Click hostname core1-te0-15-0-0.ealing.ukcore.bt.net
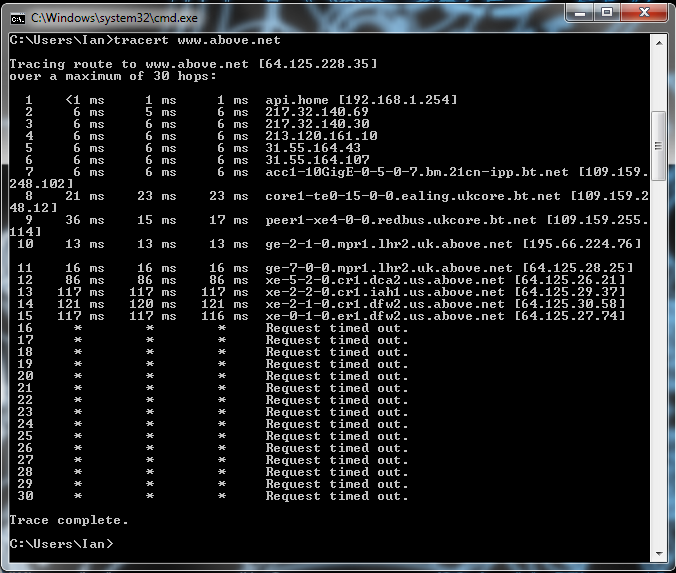The height and width of the screenshot is (573, 676). 413,196
